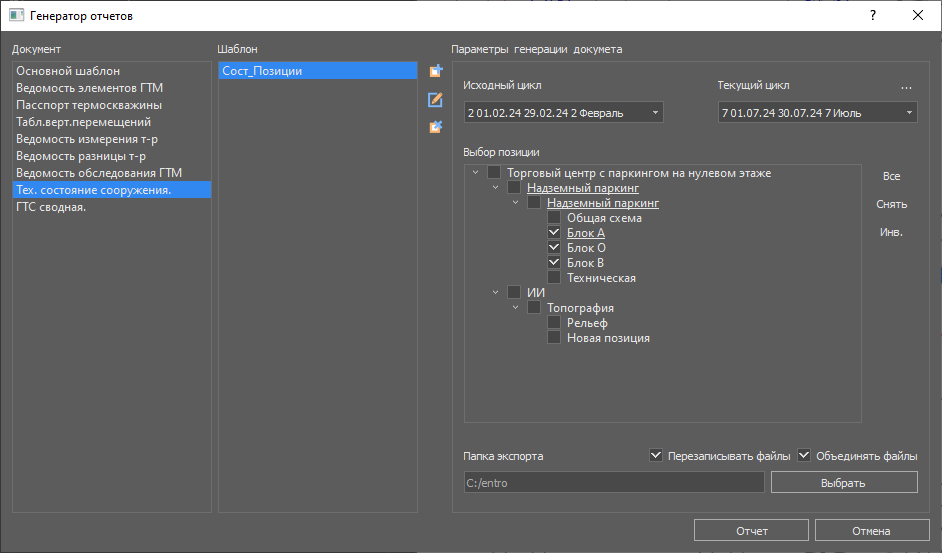
Task: Click the export folder path field
Action: pyautogui.click(x=613, y=483)
